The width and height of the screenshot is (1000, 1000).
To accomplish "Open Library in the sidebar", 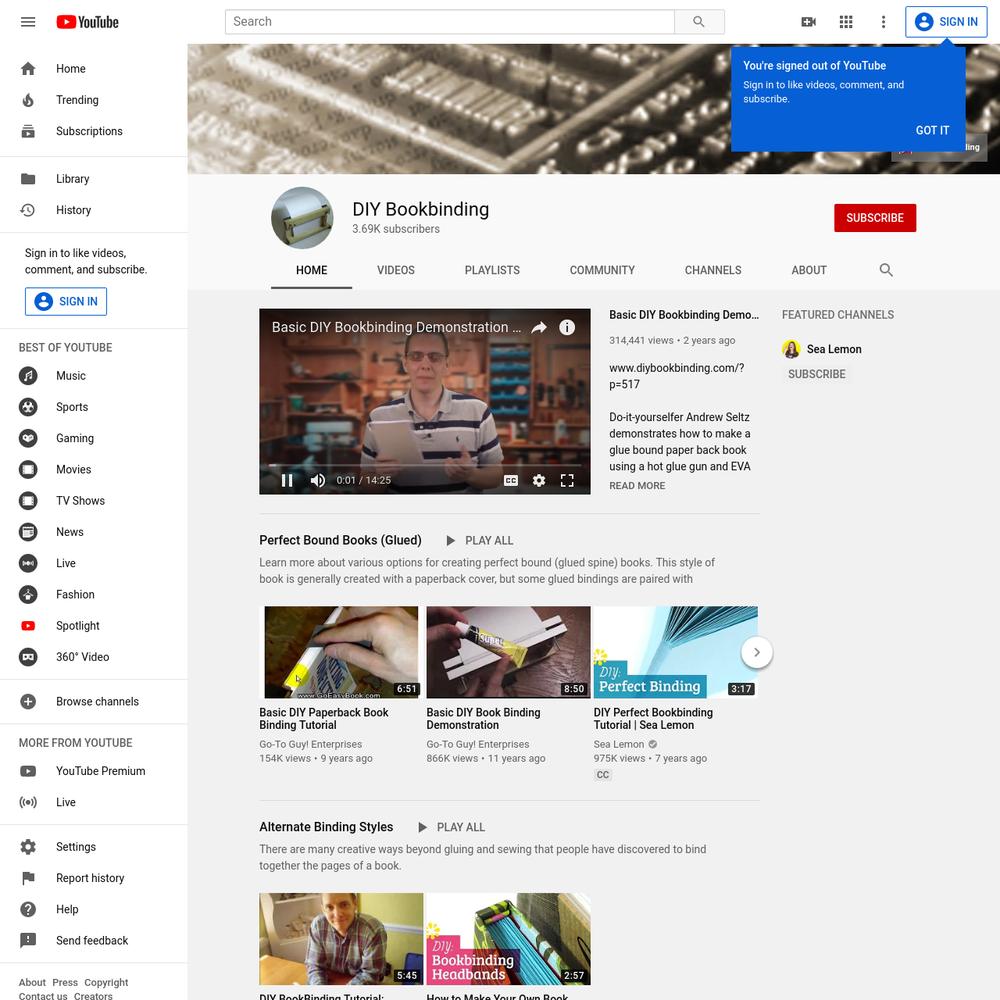I will click(94, 179).
